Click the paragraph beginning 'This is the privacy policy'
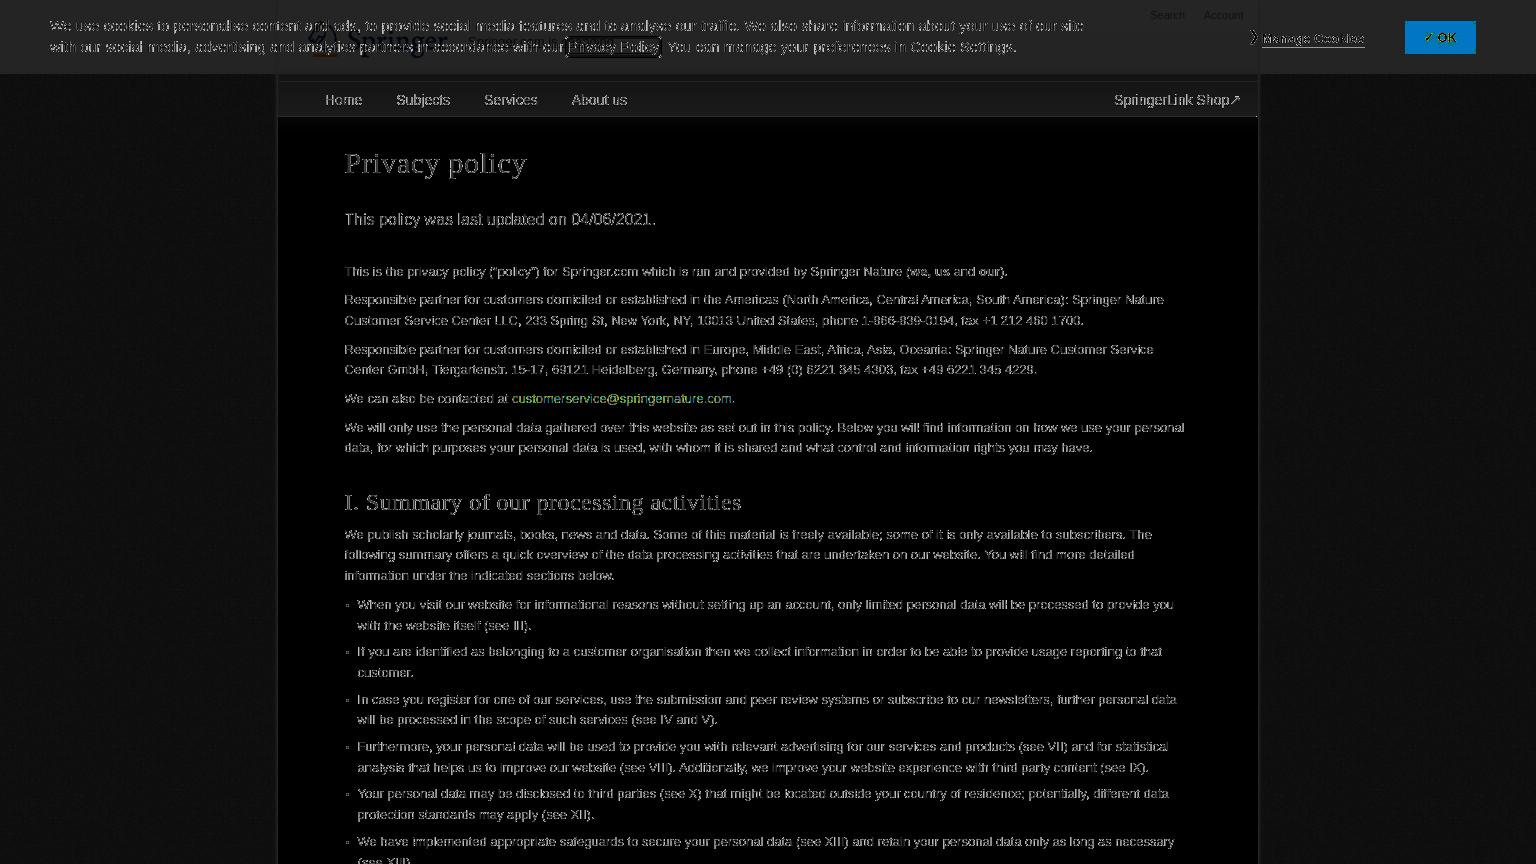The image size is (1536, 864). pyautogui.click(x=676, y=272)
